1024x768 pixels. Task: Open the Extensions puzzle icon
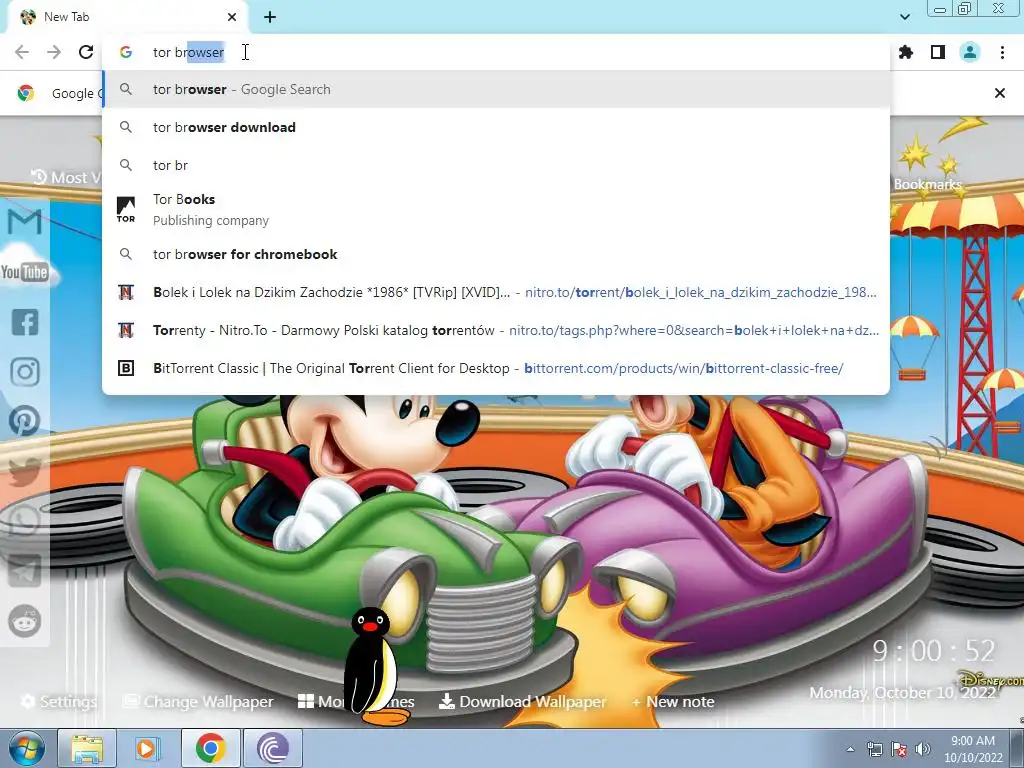click(x=906, y=52)
